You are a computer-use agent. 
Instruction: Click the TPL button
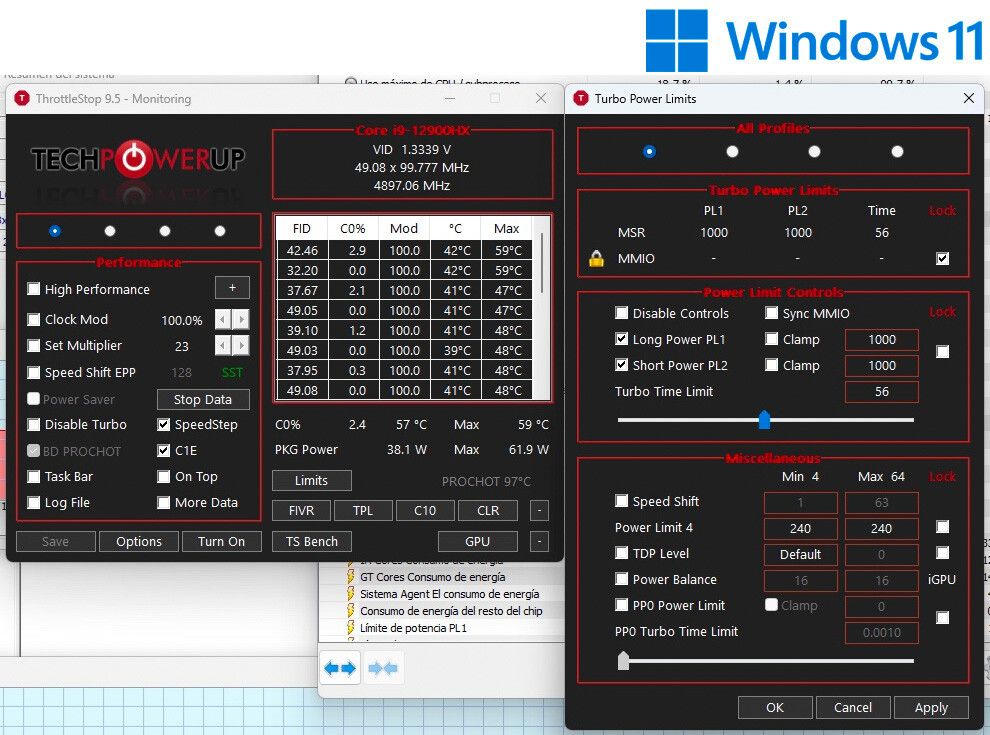point(363,511)
